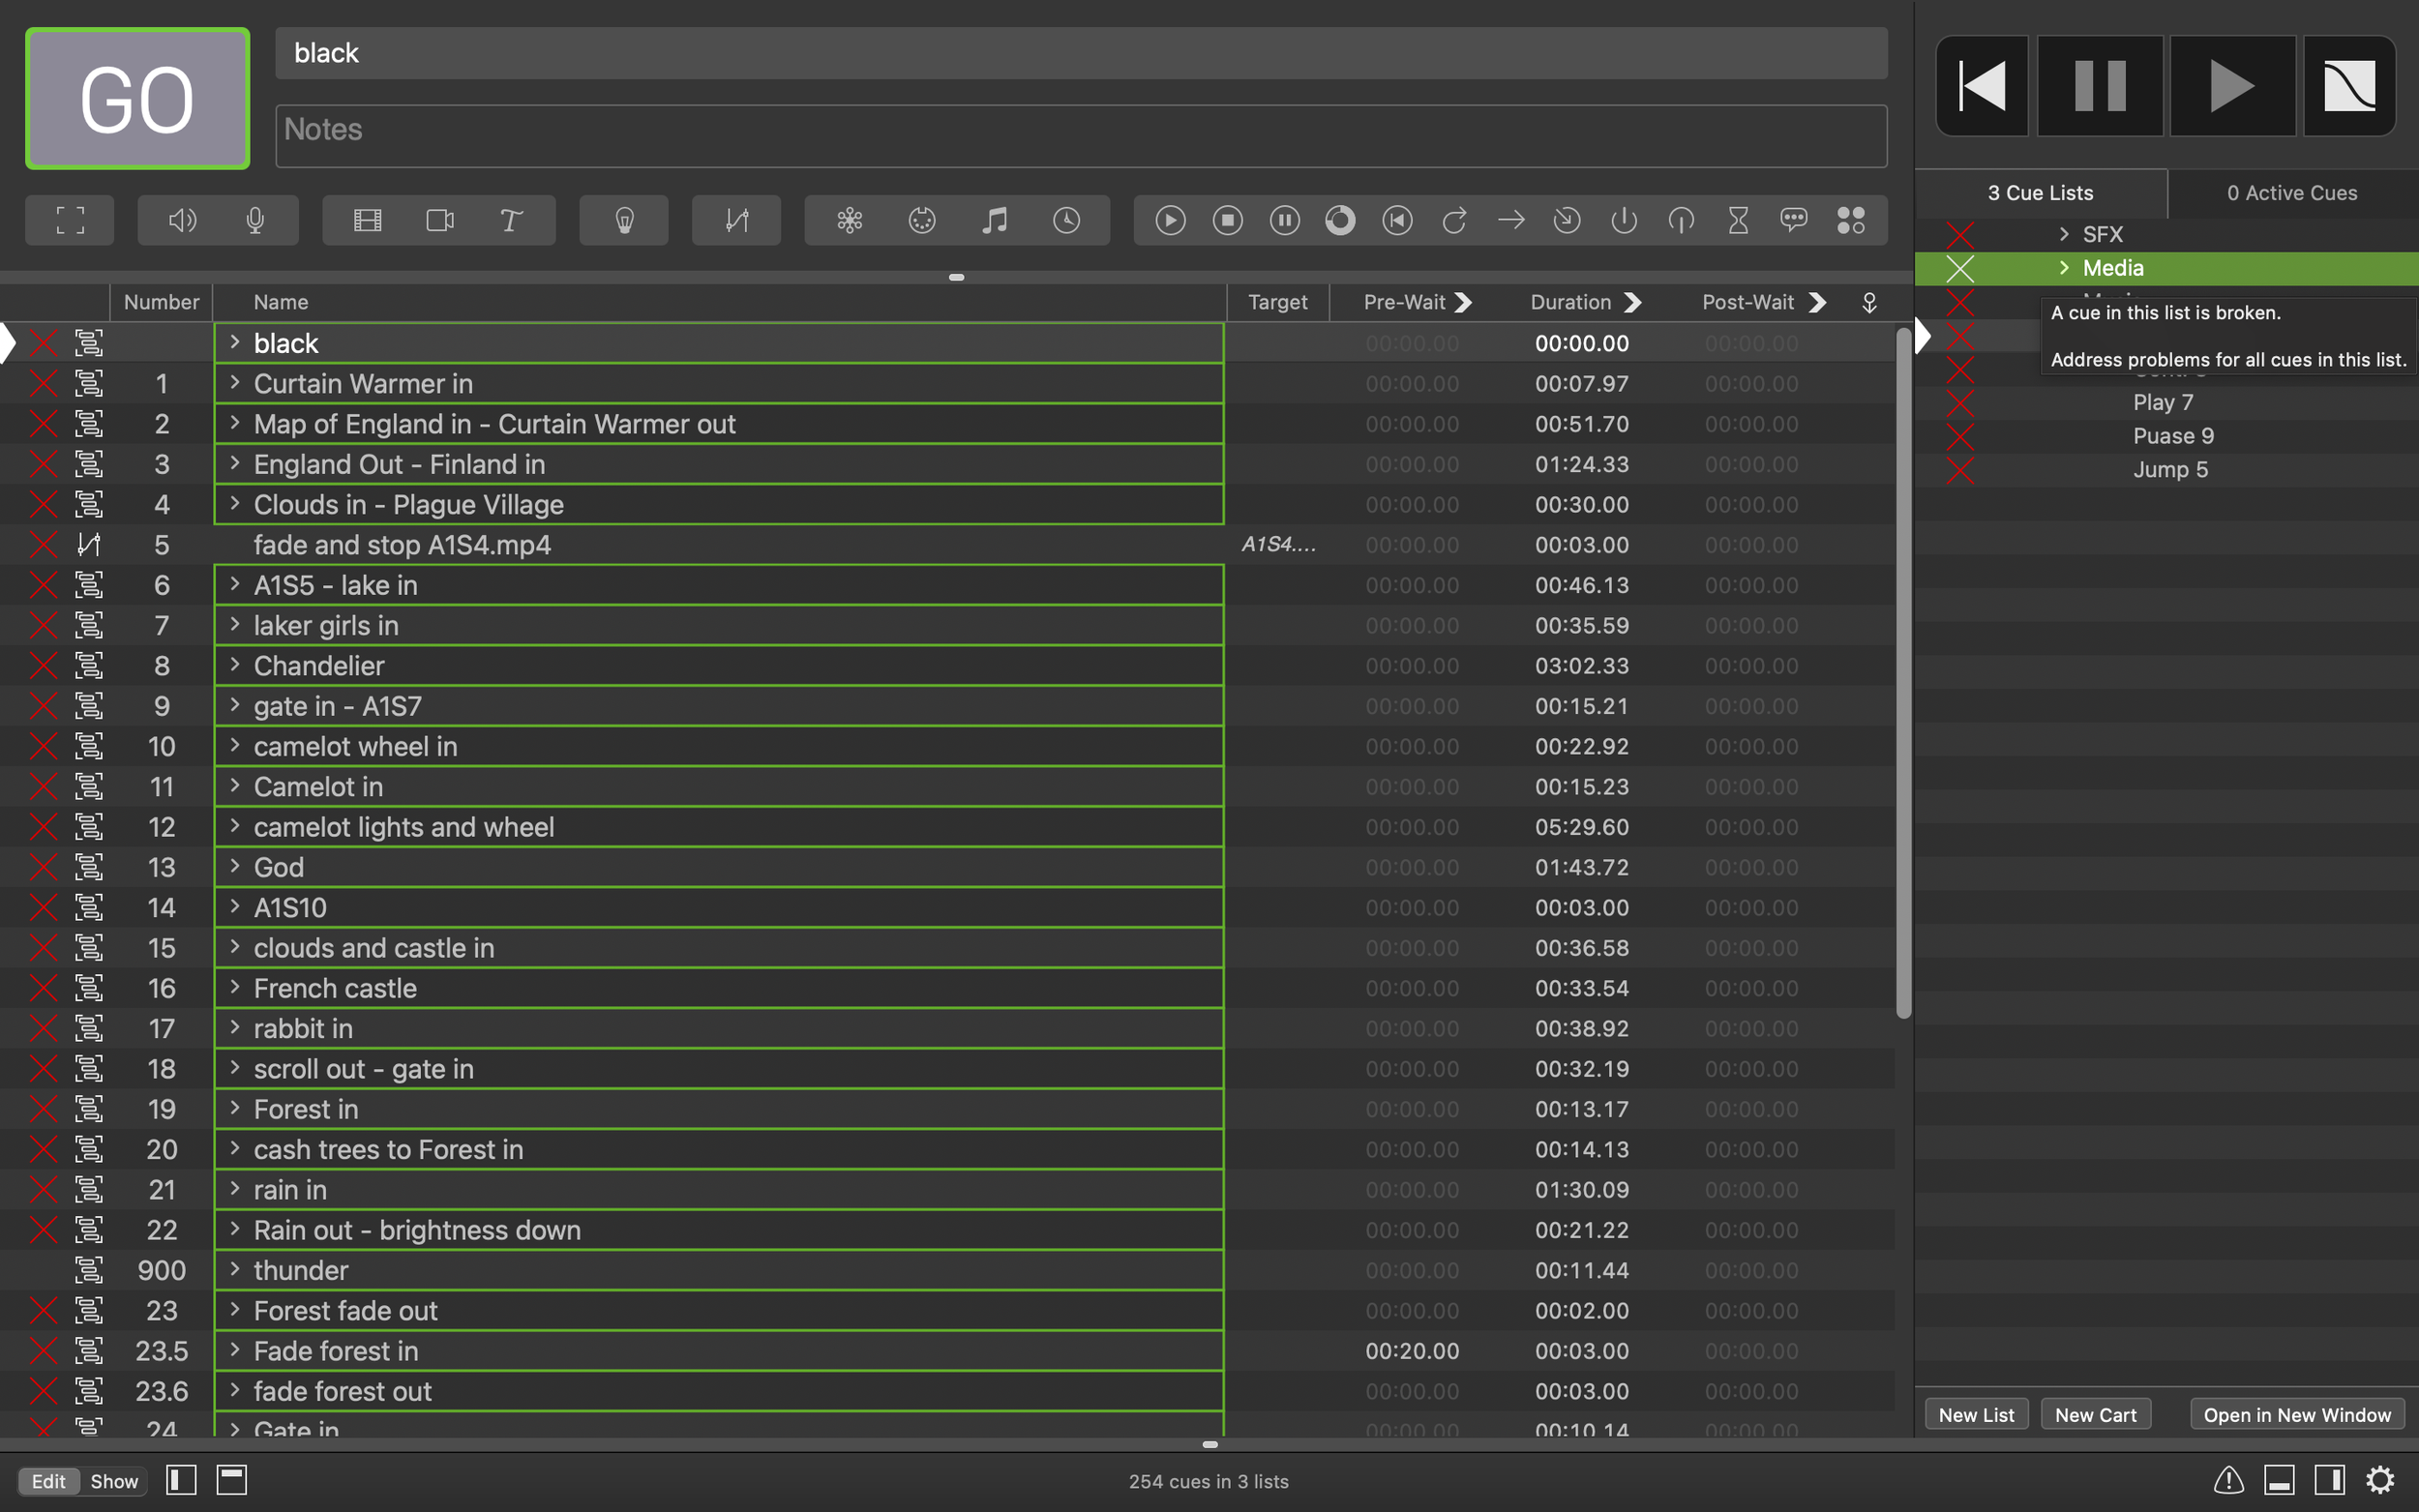Add a new Memo cue
Screen dimensions: 2419x1512
[x=1793, y=220]
